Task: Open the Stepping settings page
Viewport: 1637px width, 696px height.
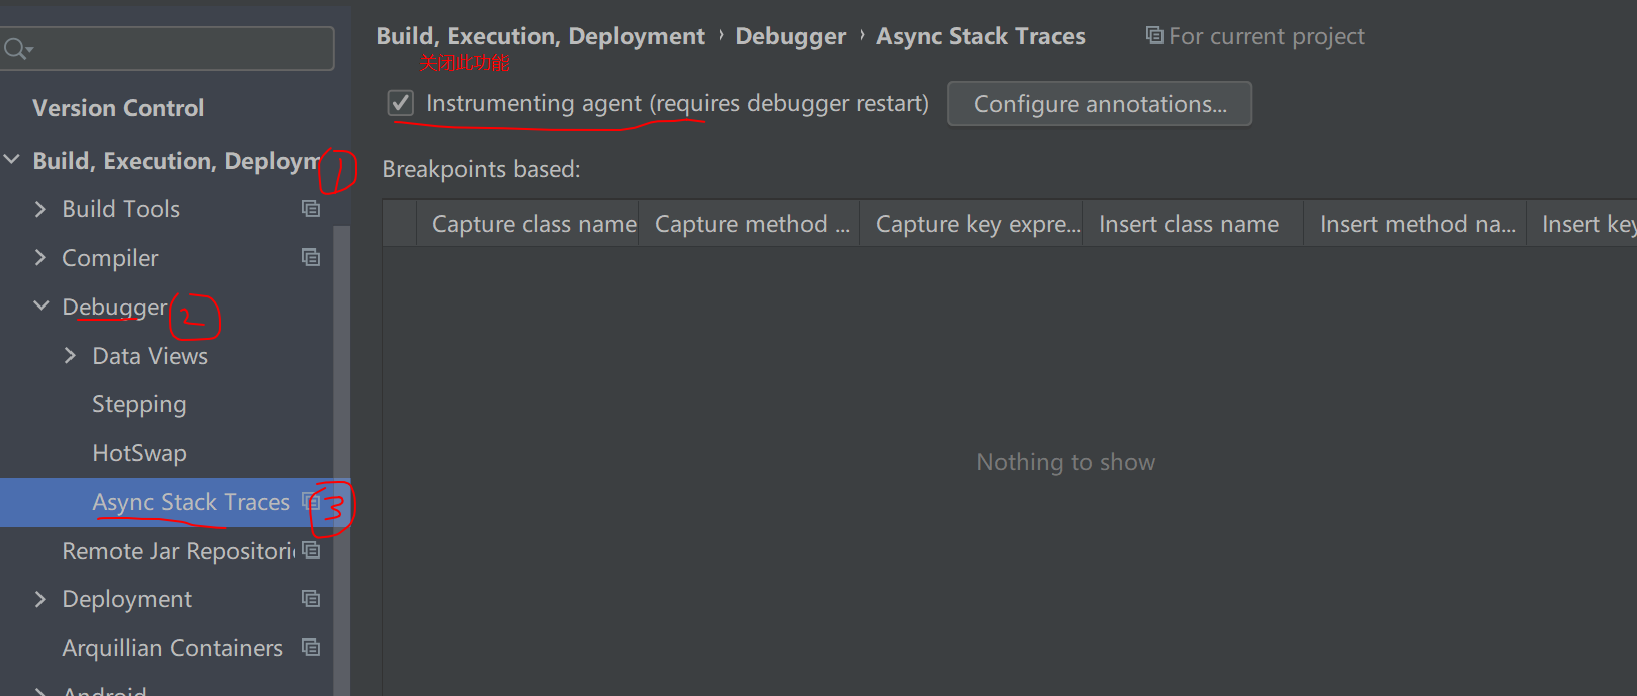Action: click(x=139, y=404)
